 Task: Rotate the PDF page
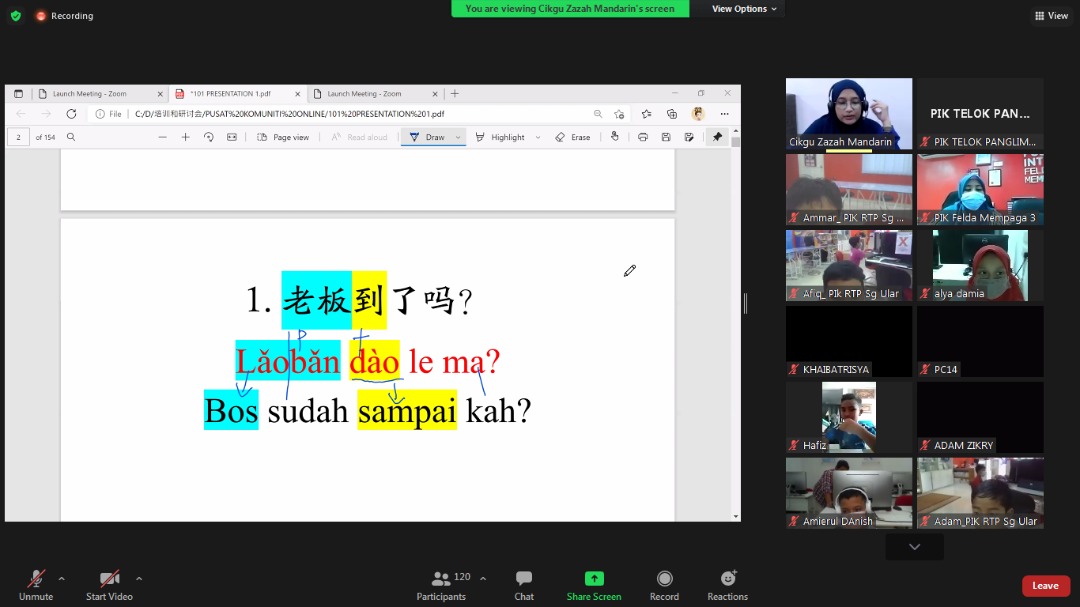(x=209, y=137)
